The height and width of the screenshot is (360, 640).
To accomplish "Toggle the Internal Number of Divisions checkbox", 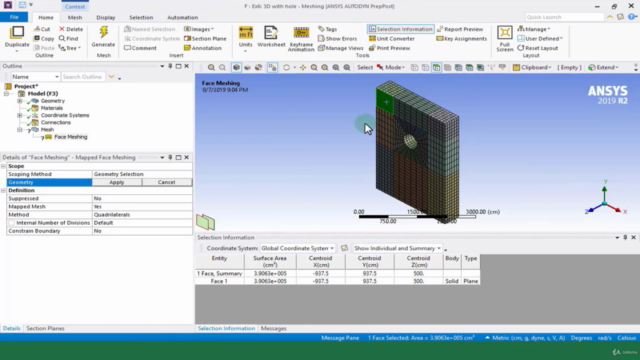I will pyautogui.click(x=11, y=223).
